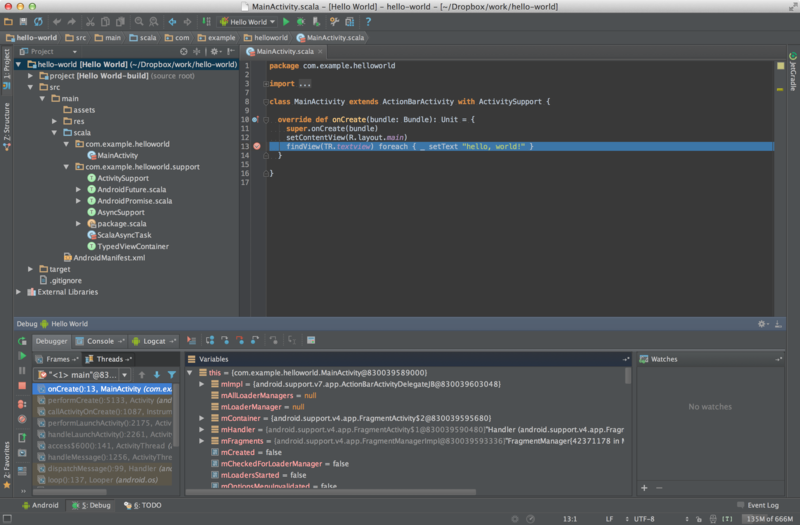Viewport: 800px width, 525px height.
Task: Open the Android tool window button
Action: [x=40, y=505]
